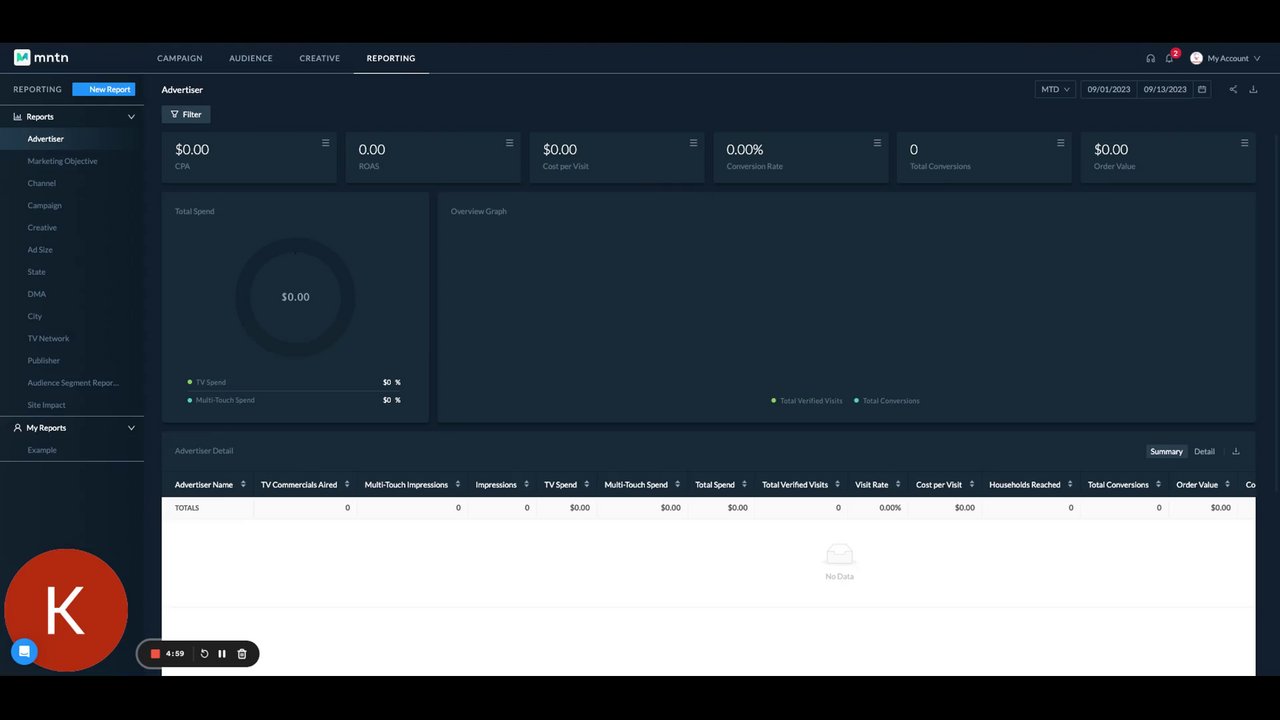
Task: Open the Publisher report
Action: tap(44, 360)
